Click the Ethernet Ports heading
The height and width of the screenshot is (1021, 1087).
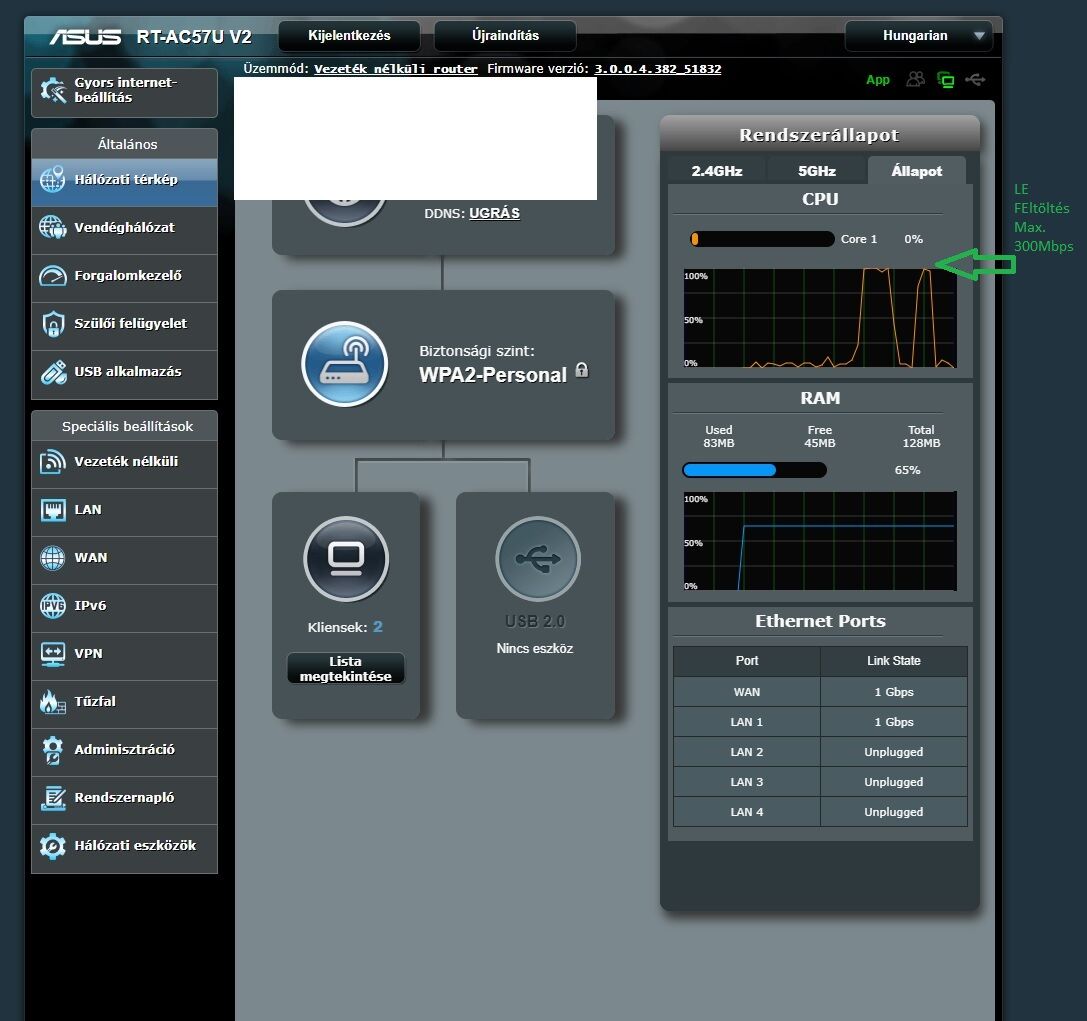tap(820, 621)
